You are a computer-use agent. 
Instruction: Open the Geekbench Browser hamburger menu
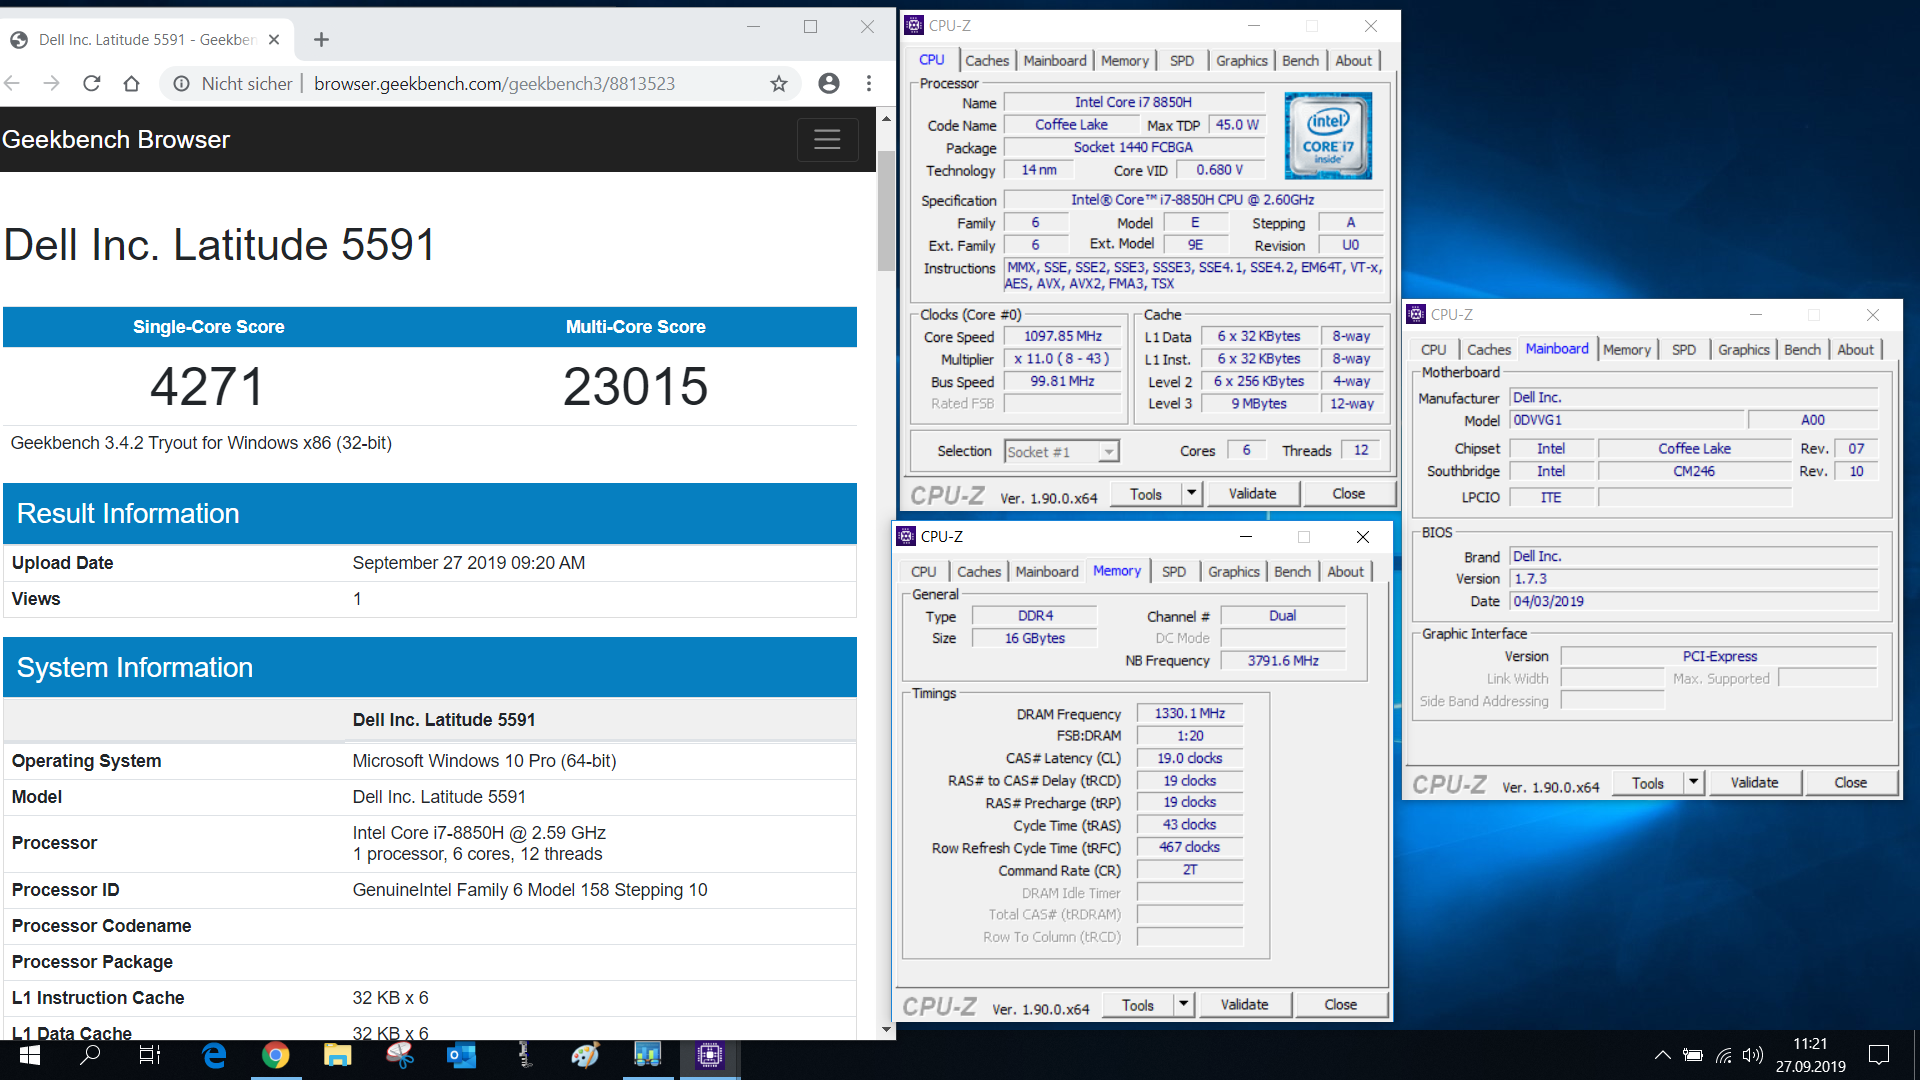pyautogui.click(x=827, y=140)
